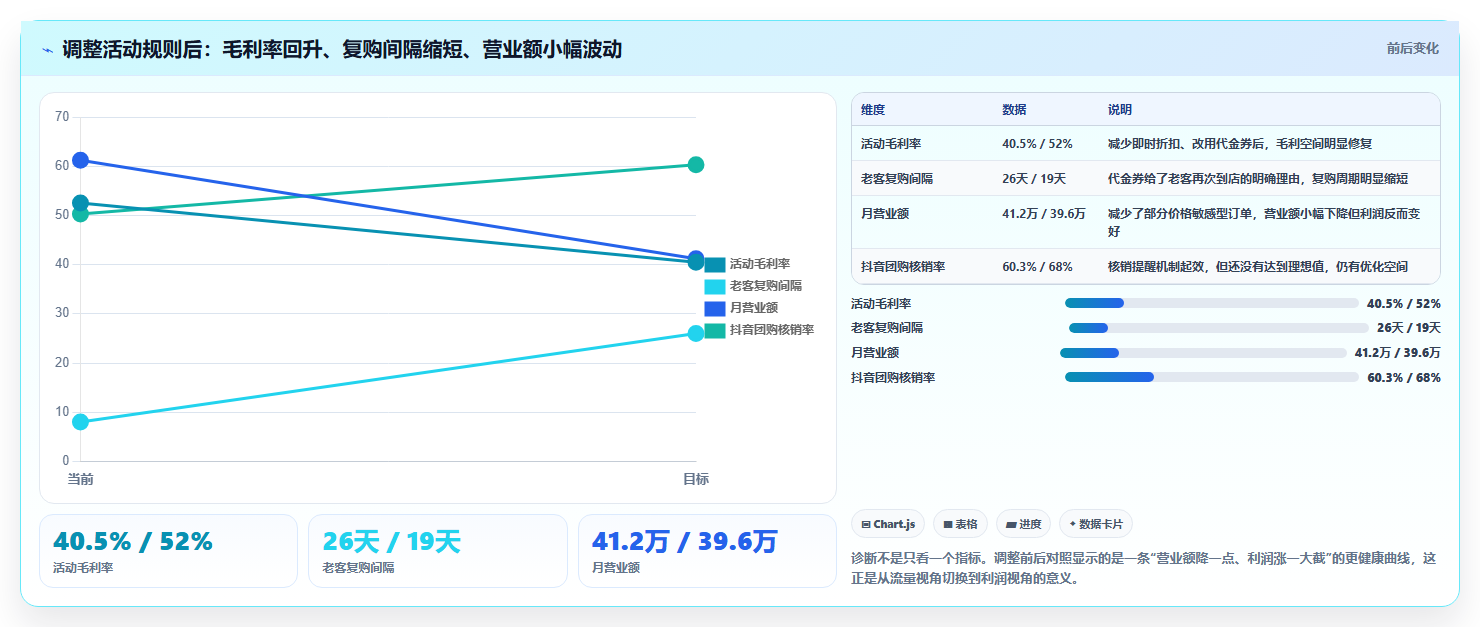The height and width of the screenshot is (627, 1480).
Task: Click 月营业额 cell in table
Action: 885,214
